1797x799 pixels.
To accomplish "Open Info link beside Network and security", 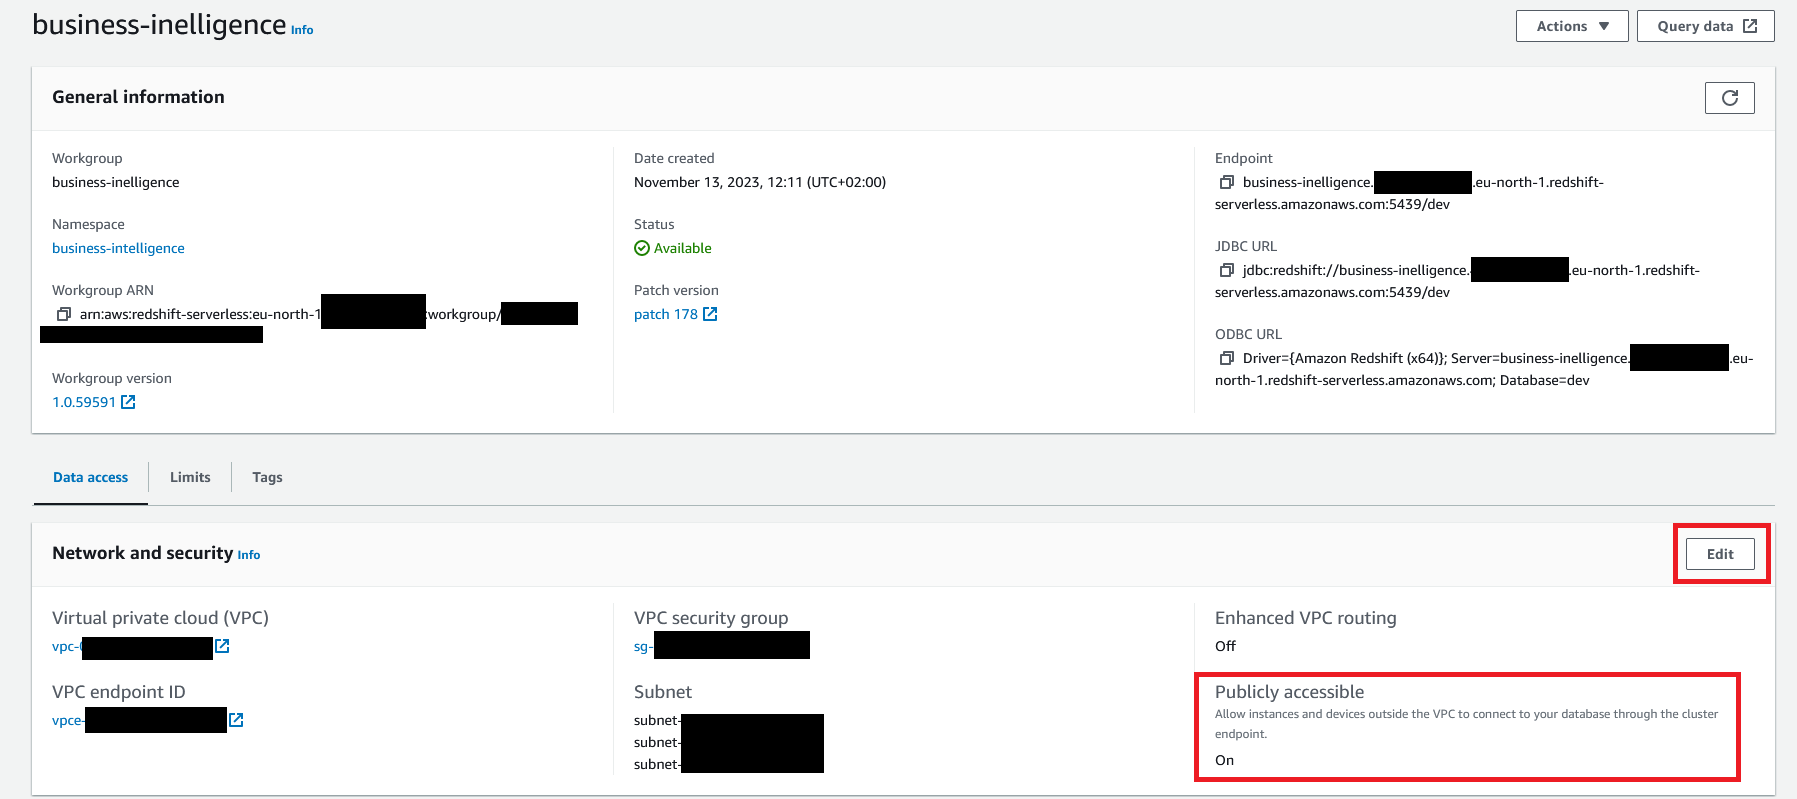I will pos(249,555).
